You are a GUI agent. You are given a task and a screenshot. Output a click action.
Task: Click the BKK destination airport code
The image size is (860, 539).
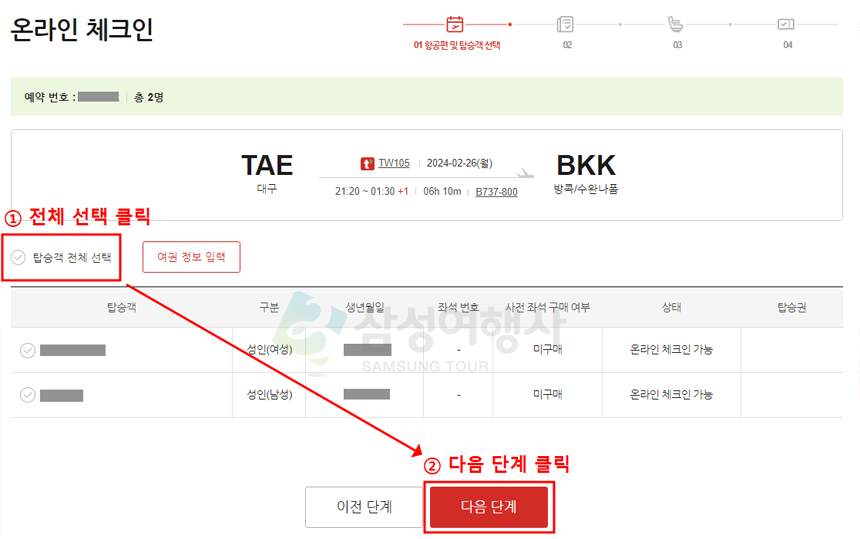click(x=586, y=165)
